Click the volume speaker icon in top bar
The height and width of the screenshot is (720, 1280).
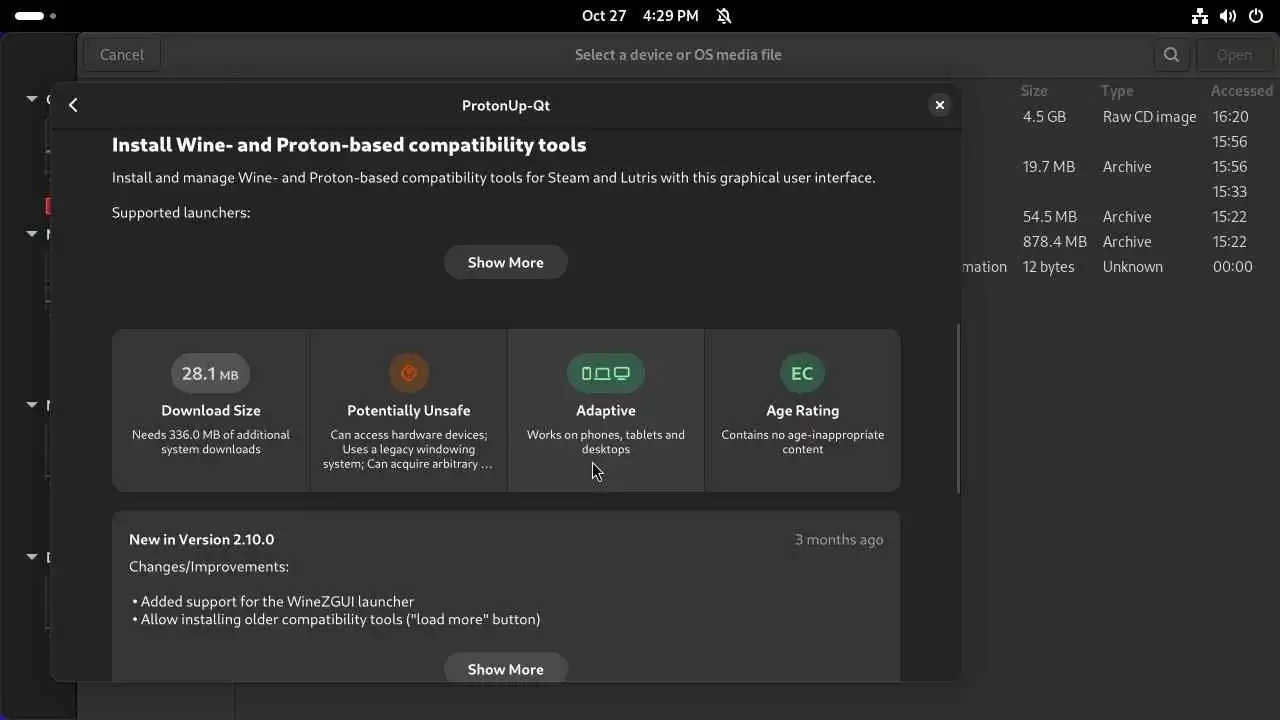click(1228, 16)
